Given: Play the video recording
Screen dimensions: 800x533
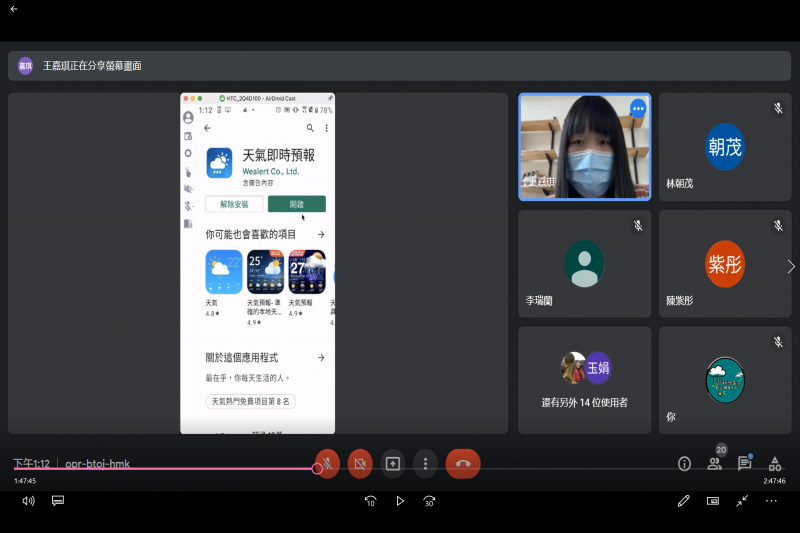Looking at the screenshot, I should (x=400, y=501).
